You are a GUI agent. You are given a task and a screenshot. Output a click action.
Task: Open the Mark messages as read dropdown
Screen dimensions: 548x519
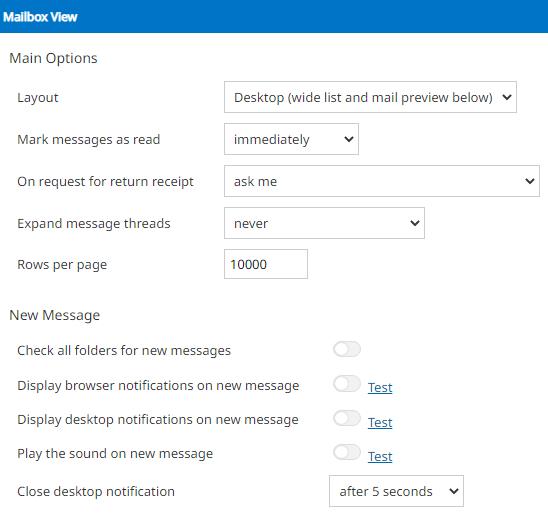click(x=291, y=139)
